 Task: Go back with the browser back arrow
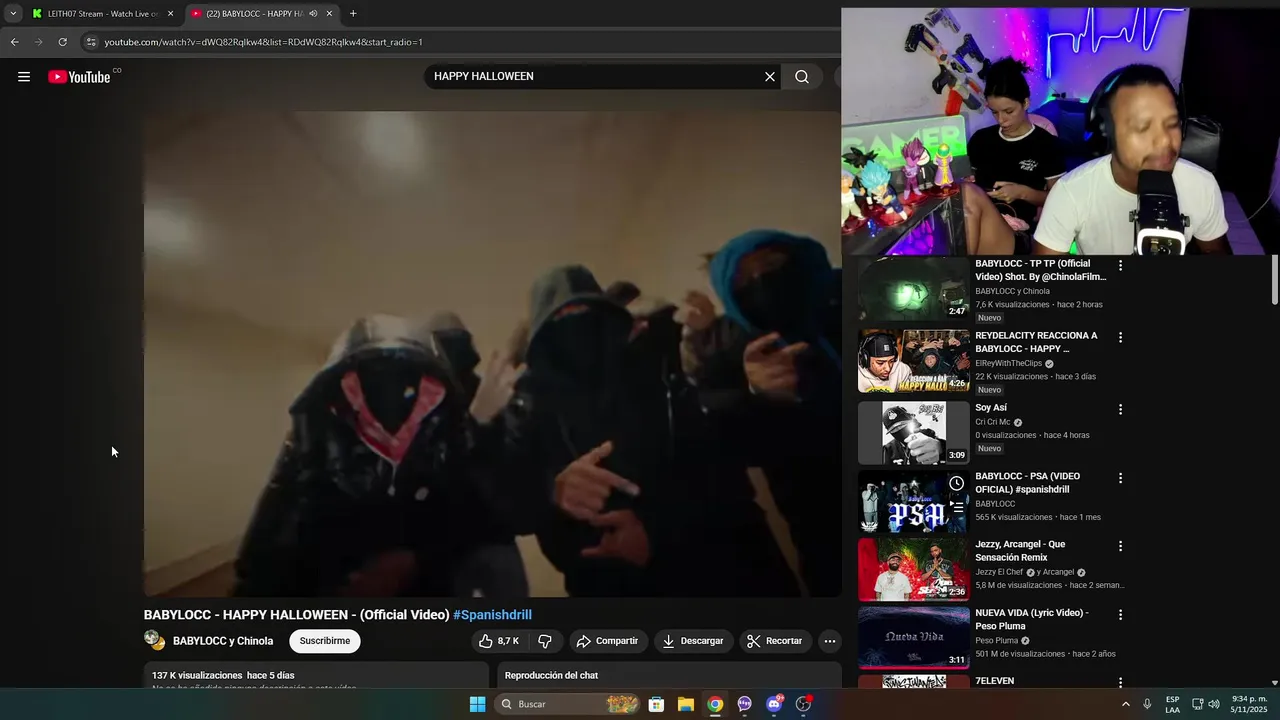(x=14, y=42)
